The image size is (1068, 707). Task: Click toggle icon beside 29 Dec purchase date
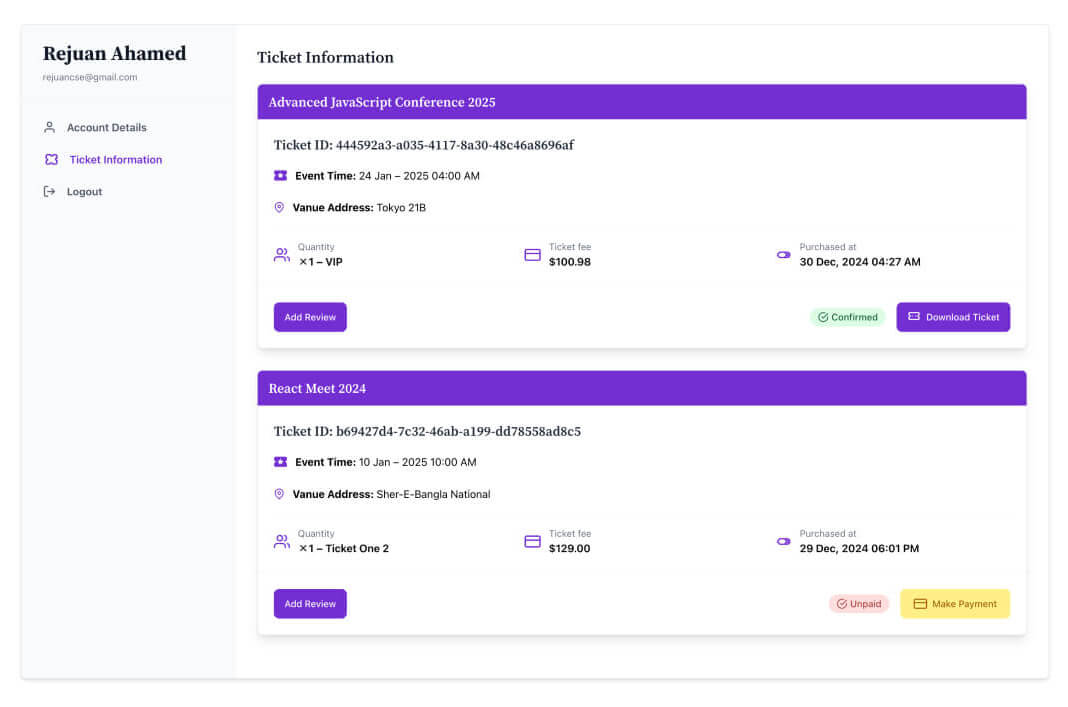783,541
